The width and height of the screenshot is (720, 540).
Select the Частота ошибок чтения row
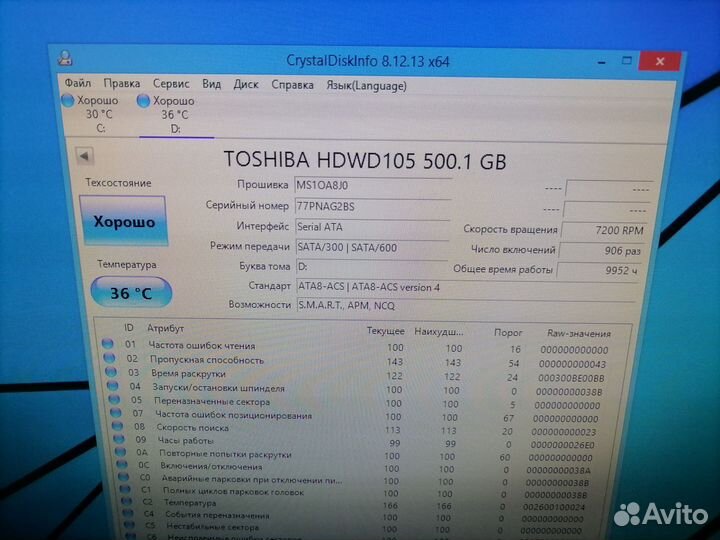click(356, 347)
